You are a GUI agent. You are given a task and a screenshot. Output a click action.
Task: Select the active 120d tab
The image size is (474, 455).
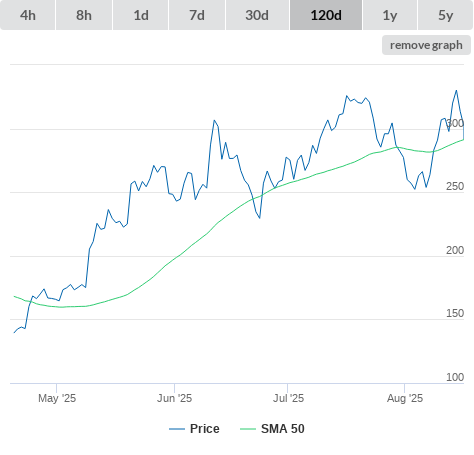click(x=326, y=15)
